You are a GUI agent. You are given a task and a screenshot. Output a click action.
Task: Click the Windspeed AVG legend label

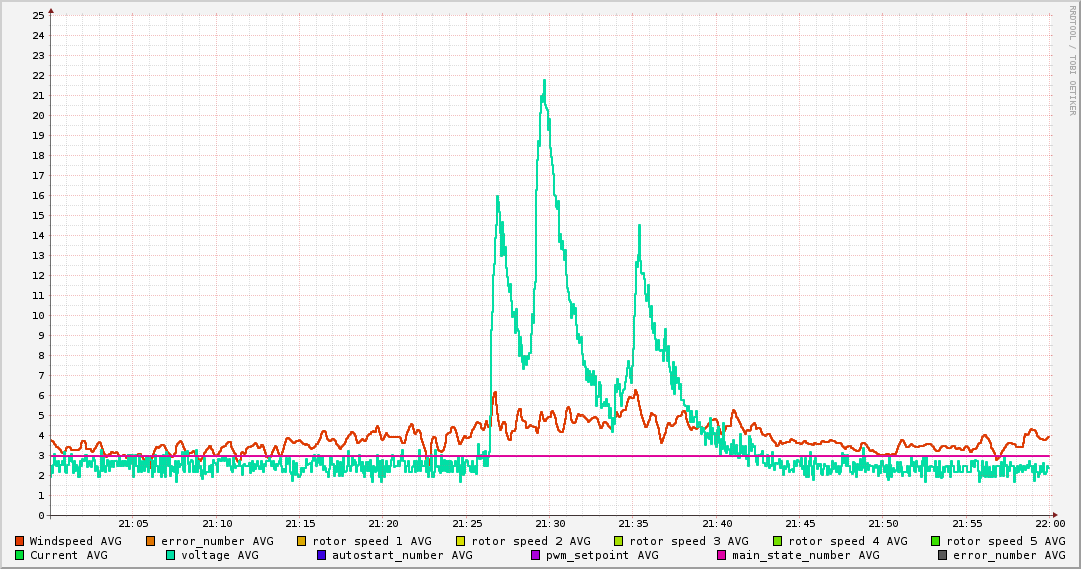point(75,541)
